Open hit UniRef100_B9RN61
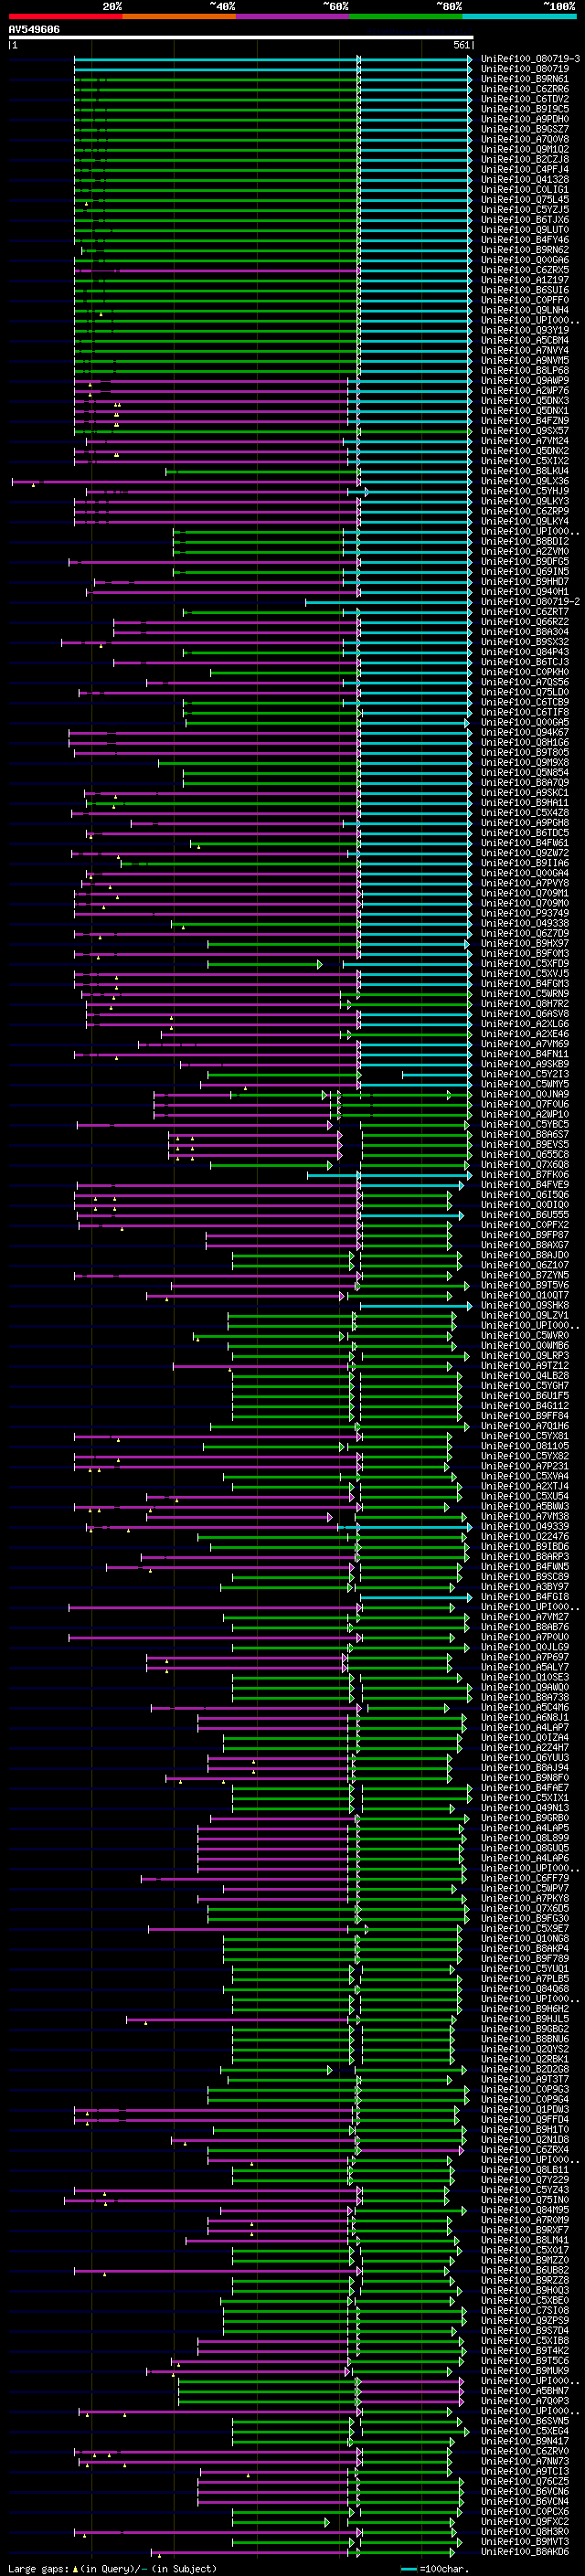The image size is (585, 2576). (x=525, y=79)
